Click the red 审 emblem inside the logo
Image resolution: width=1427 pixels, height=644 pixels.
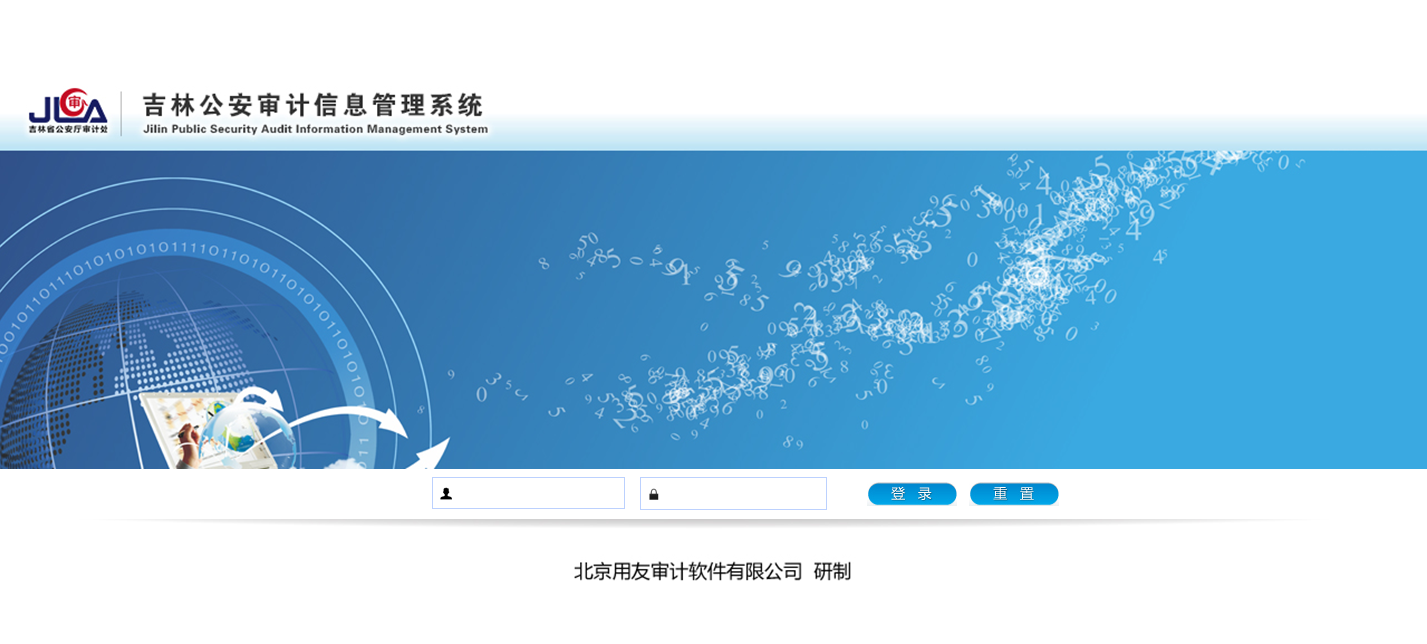point(73,102)
